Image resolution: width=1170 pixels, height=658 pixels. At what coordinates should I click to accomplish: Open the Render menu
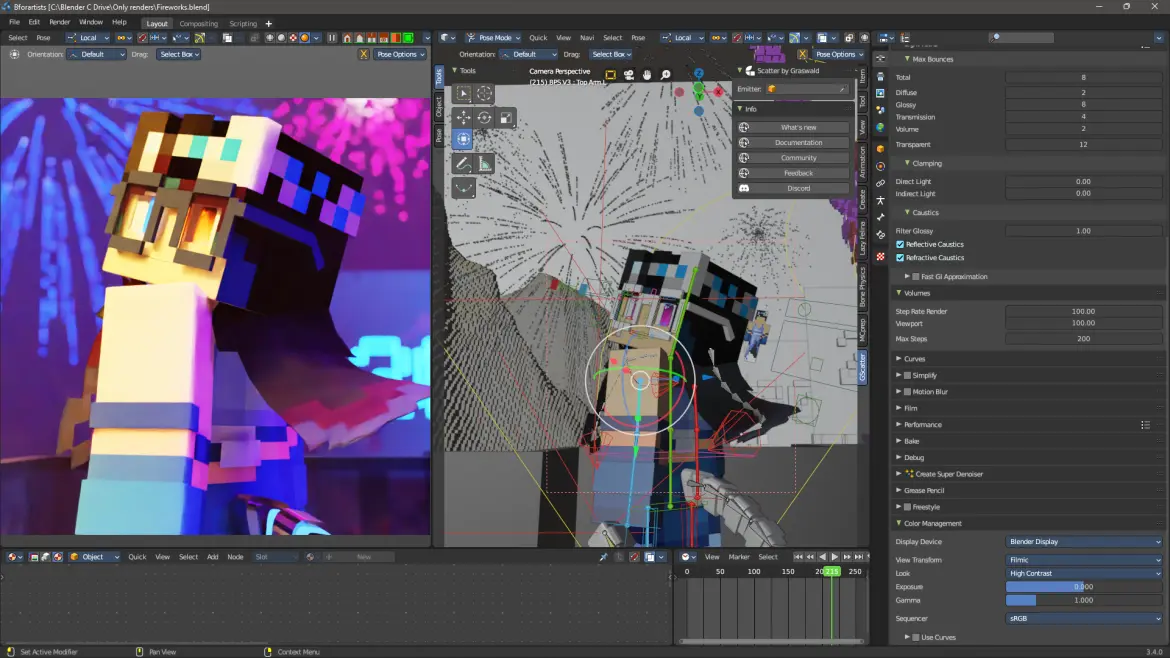[x=60, y=22]
